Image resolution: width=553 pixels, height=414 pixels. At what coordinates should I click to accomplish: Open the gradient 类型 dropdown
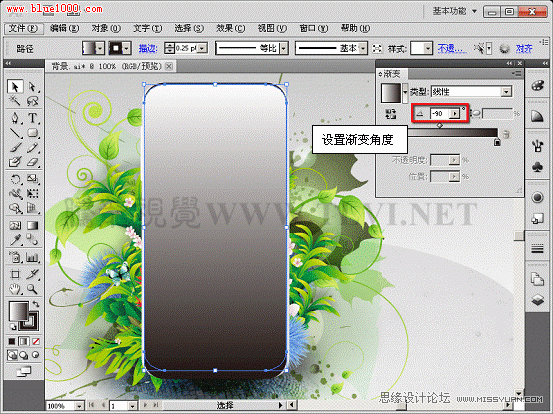click(506, 92)
